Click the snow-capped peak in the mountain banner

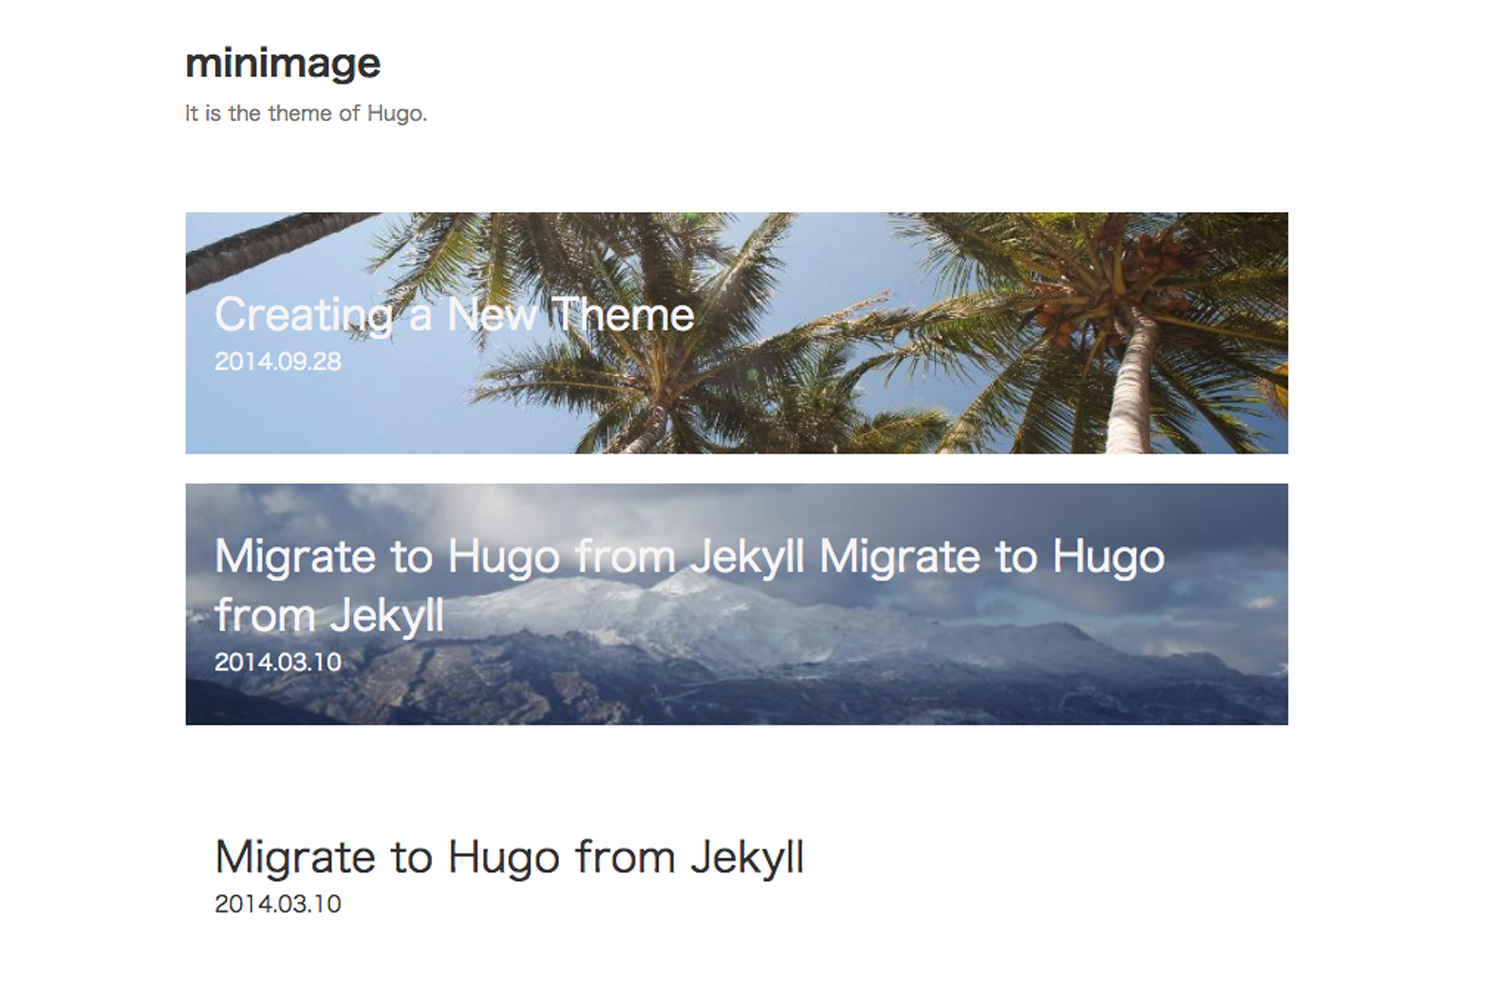[690, 592]
